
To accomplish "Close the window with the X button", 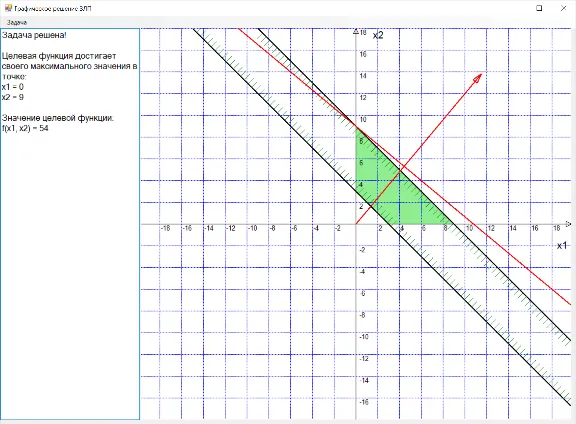I will tap(564, 8).
